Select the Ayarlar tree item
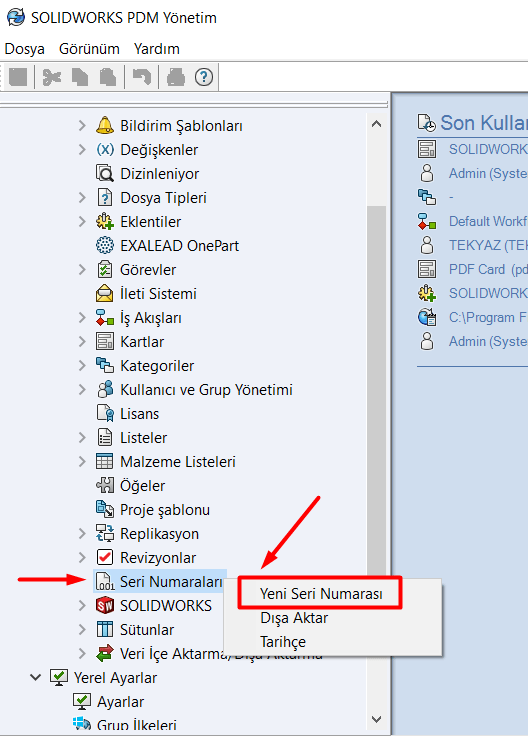This screenshot has width=528, height=737. click(120, 702)
